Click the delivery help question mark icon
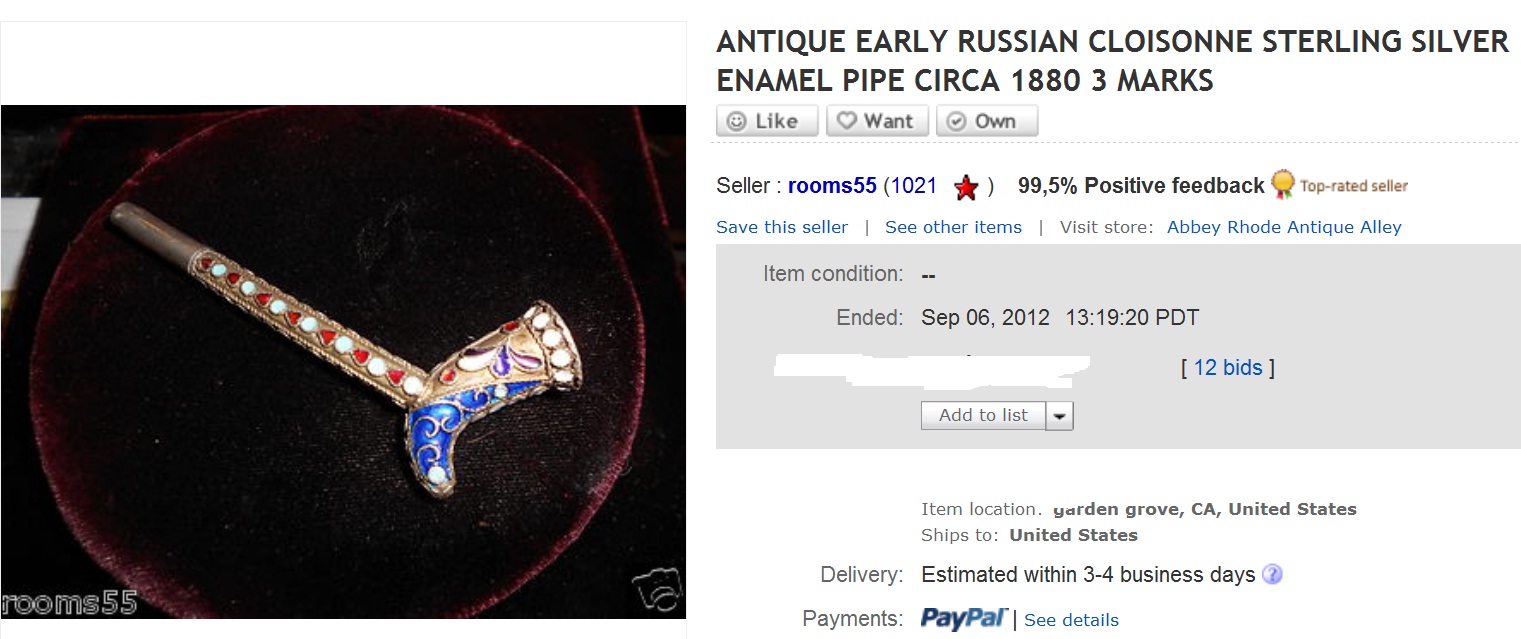 1272,575
